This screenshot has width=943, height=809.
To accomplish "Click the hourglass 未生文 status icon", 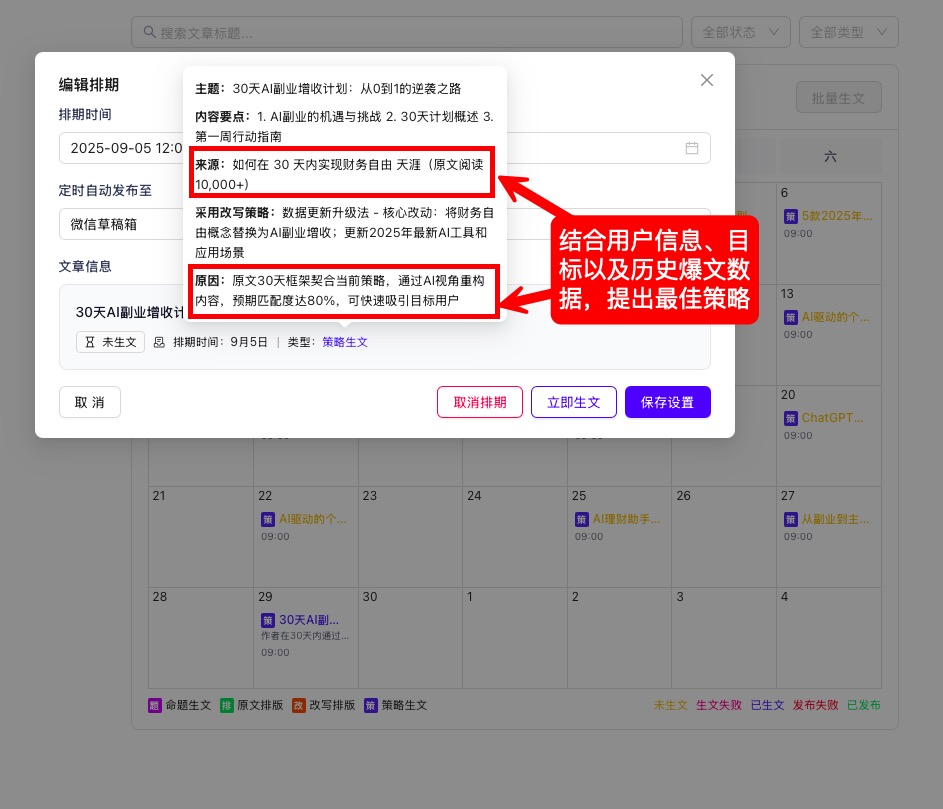I will click(90, 341).
